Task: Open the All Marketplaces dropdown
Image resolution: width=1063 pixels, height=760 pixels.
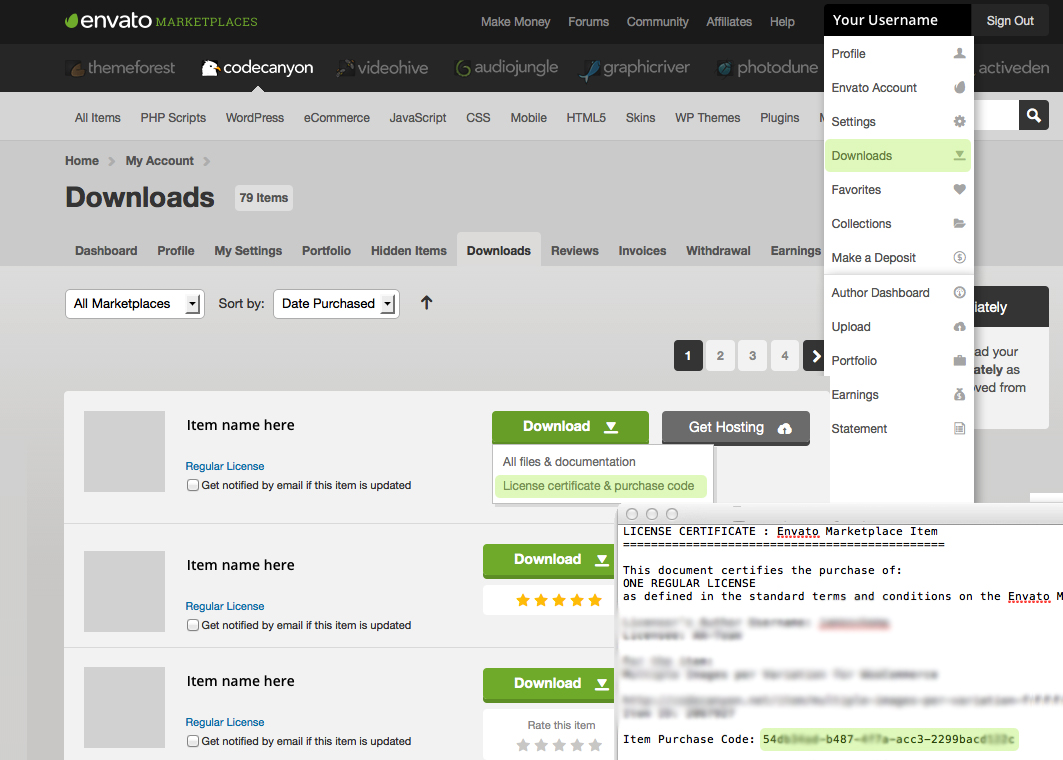Action: pos(134,304)
